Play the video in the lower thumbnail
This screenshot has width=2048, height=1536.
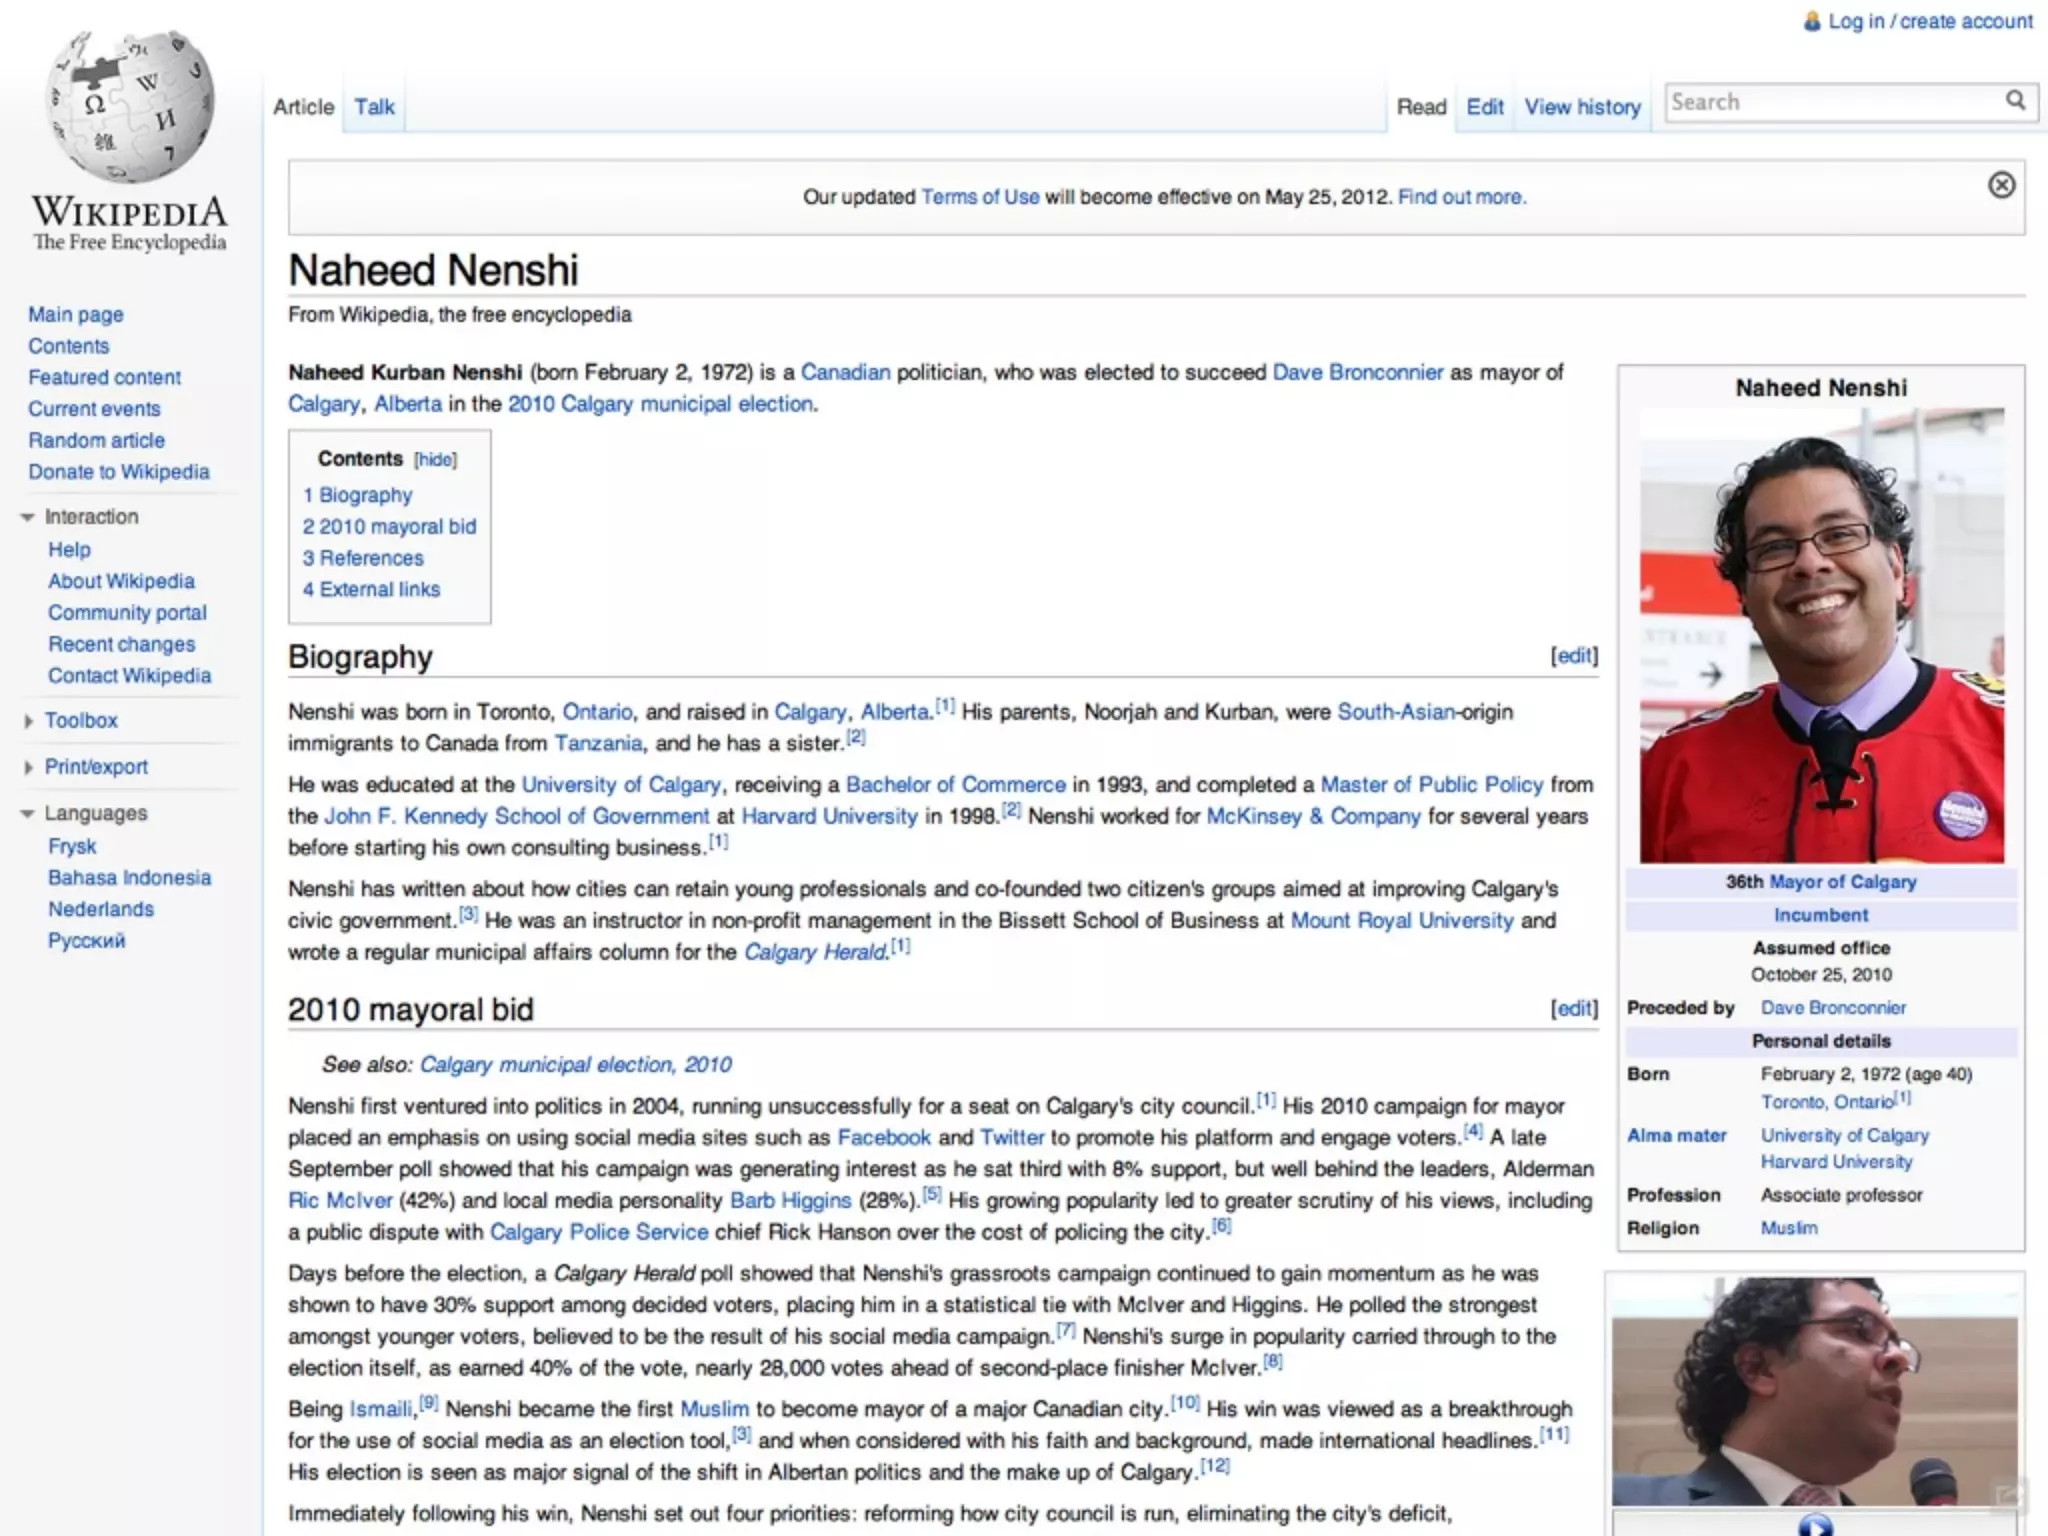[x=1815, y=1525]
